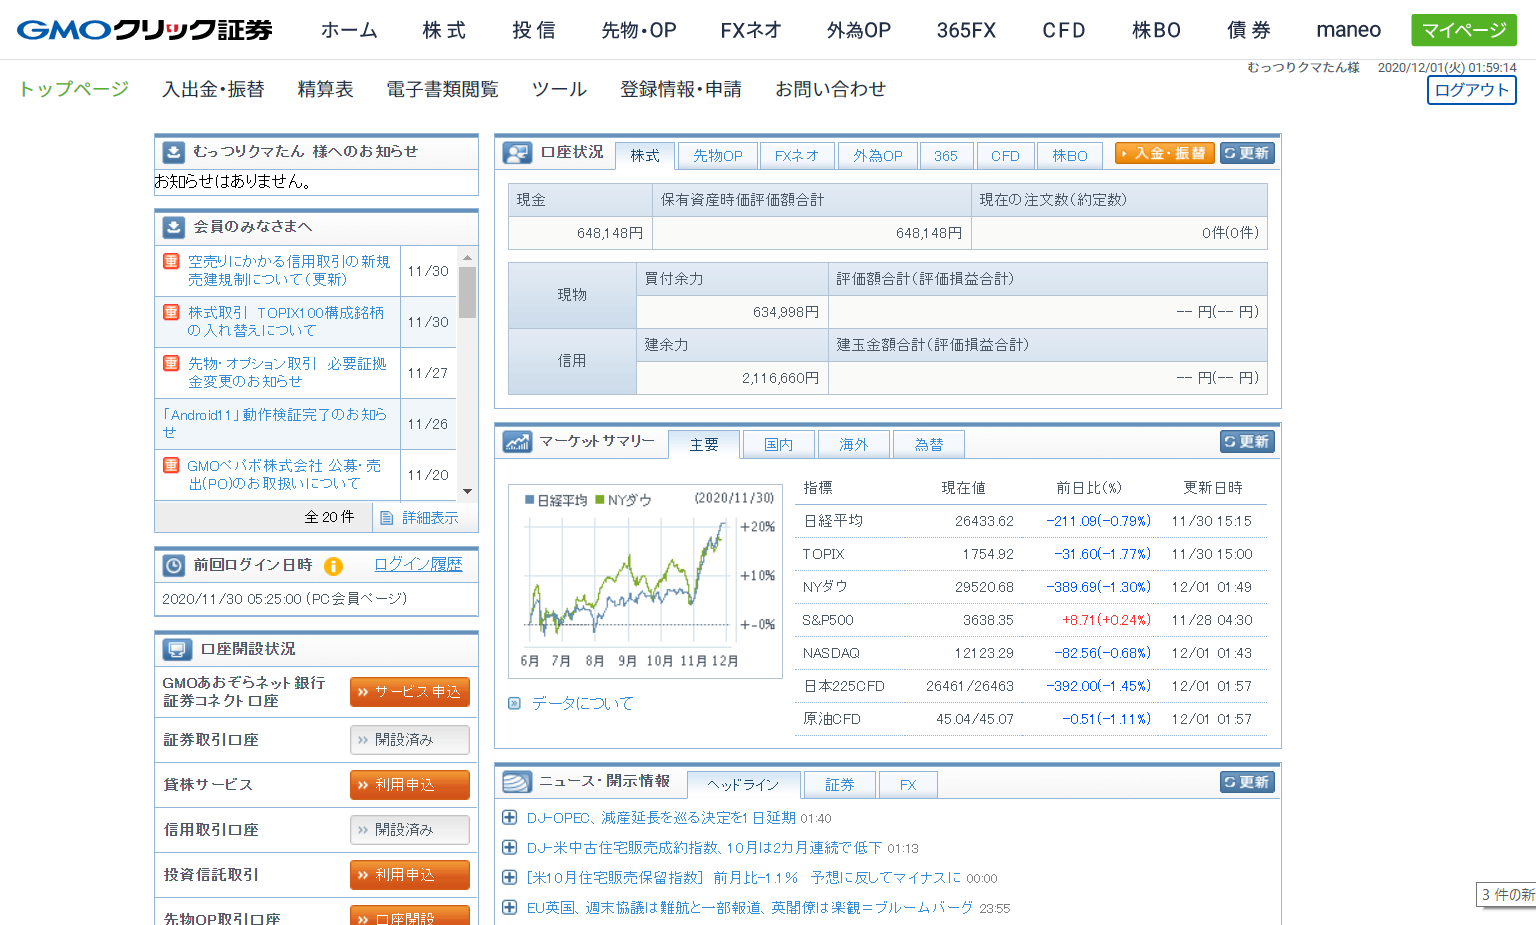The height and width of the screenshot is (925, 1536).
Task: Click the red icon of GMOペパボ notice
Action: [171, 465]
